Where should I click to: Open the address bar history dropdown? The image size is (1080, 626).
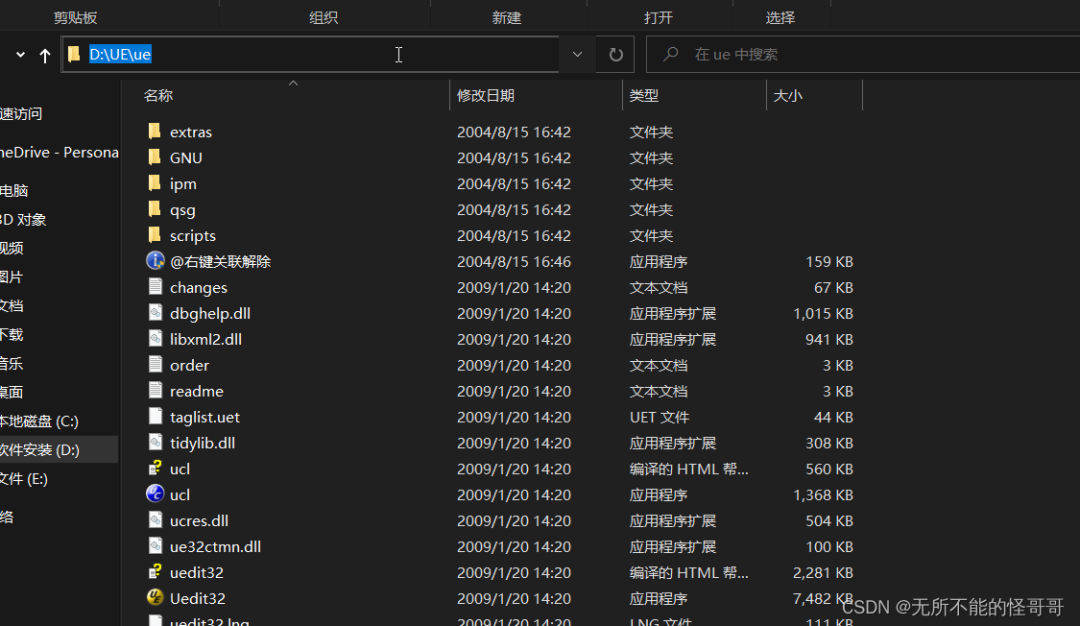[577, 55]
